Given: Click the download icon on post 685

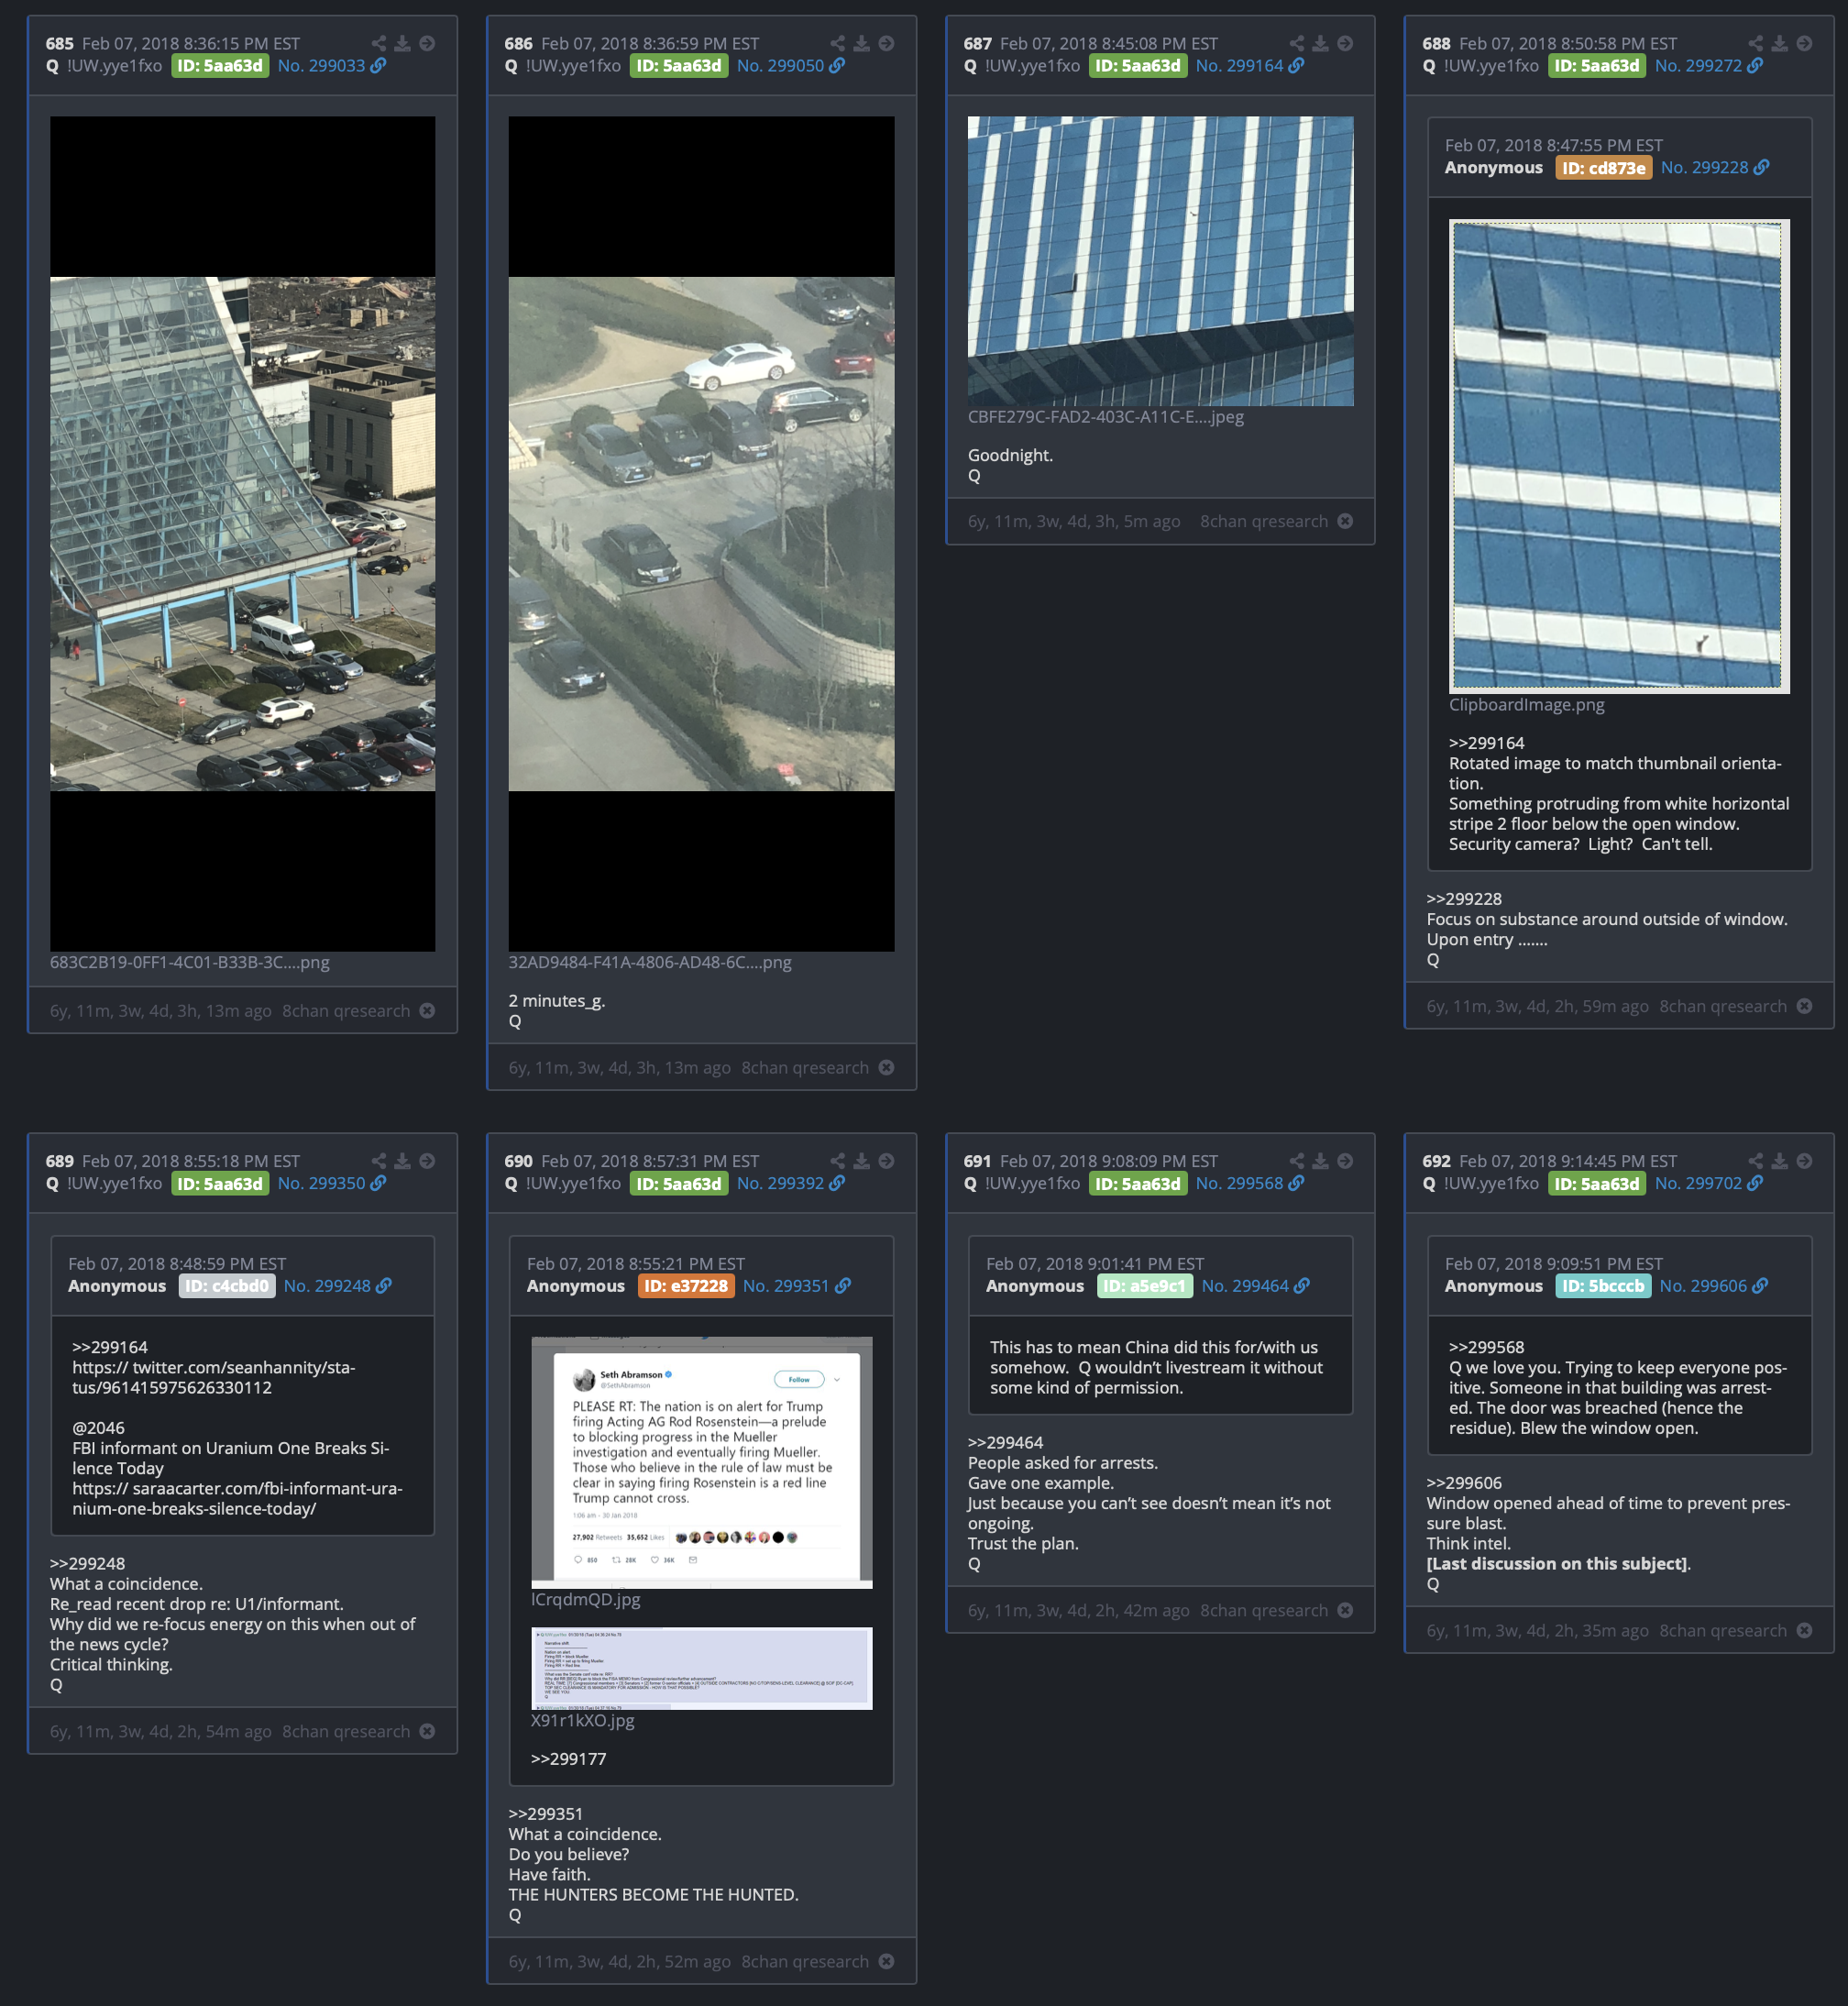Looking at the screenshot, I should pos(402,43).
